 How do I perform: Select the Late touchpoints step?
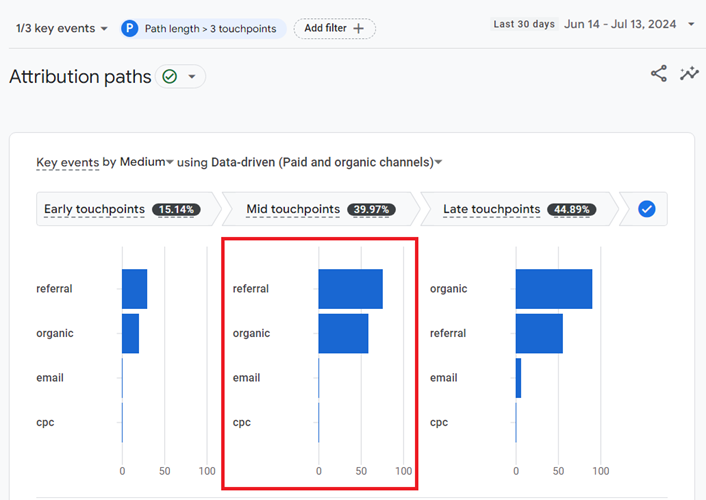click(519, 209)
